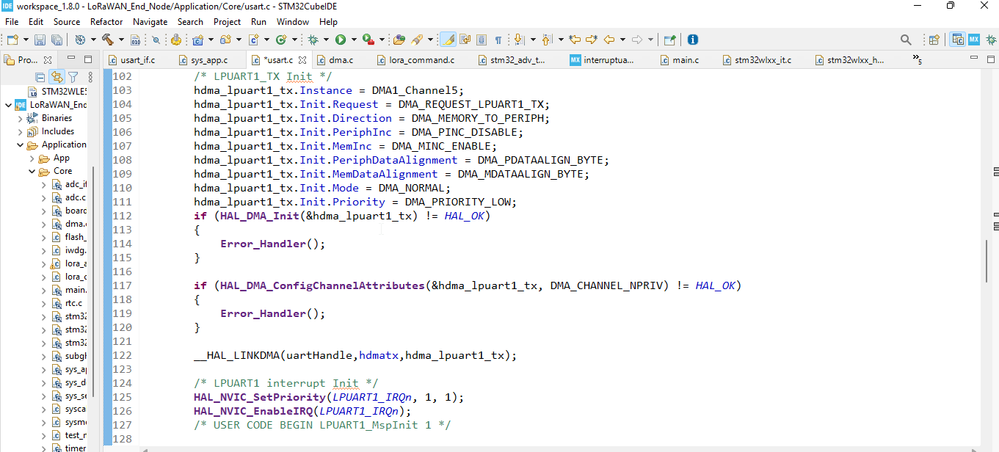Viewport: 999px width, 452px height.
Task: Click the New class green C icon
Action: click(x=280, y=40)
